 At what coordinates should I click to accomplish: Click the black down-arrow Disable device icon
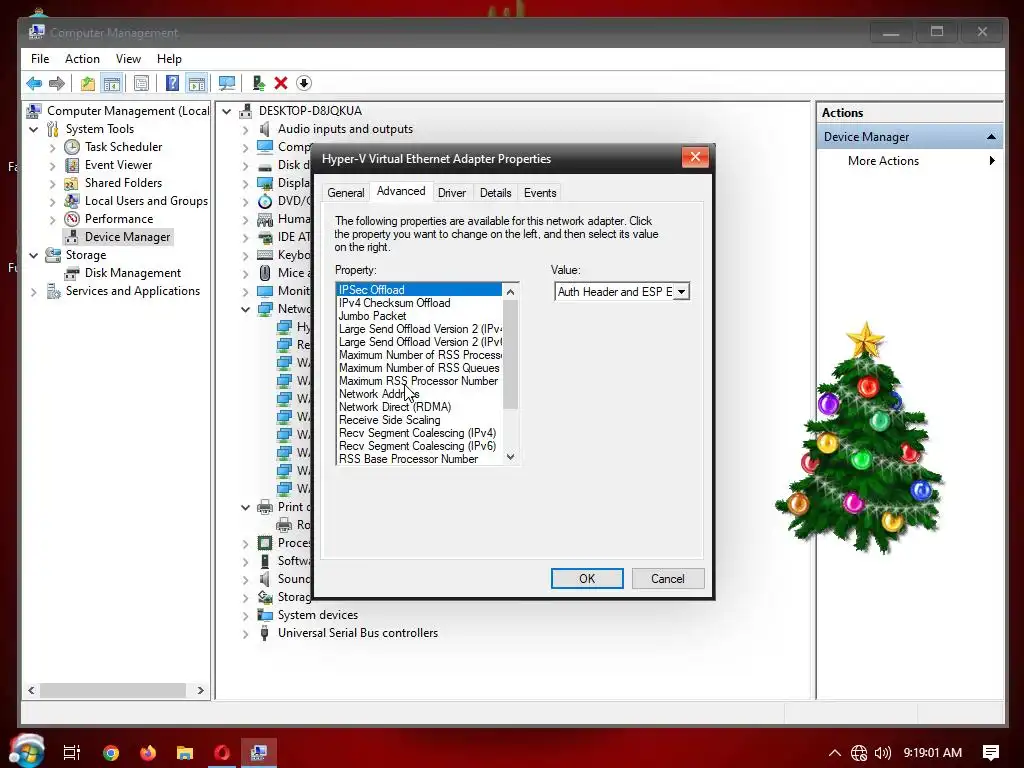click(x=304, y=84)
